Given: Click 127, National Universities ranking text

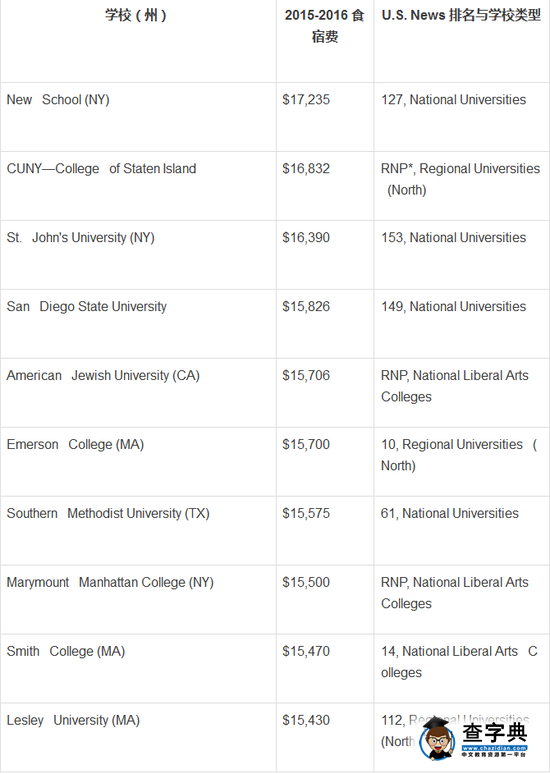Looking at the screenshot, I should (453, 100).
